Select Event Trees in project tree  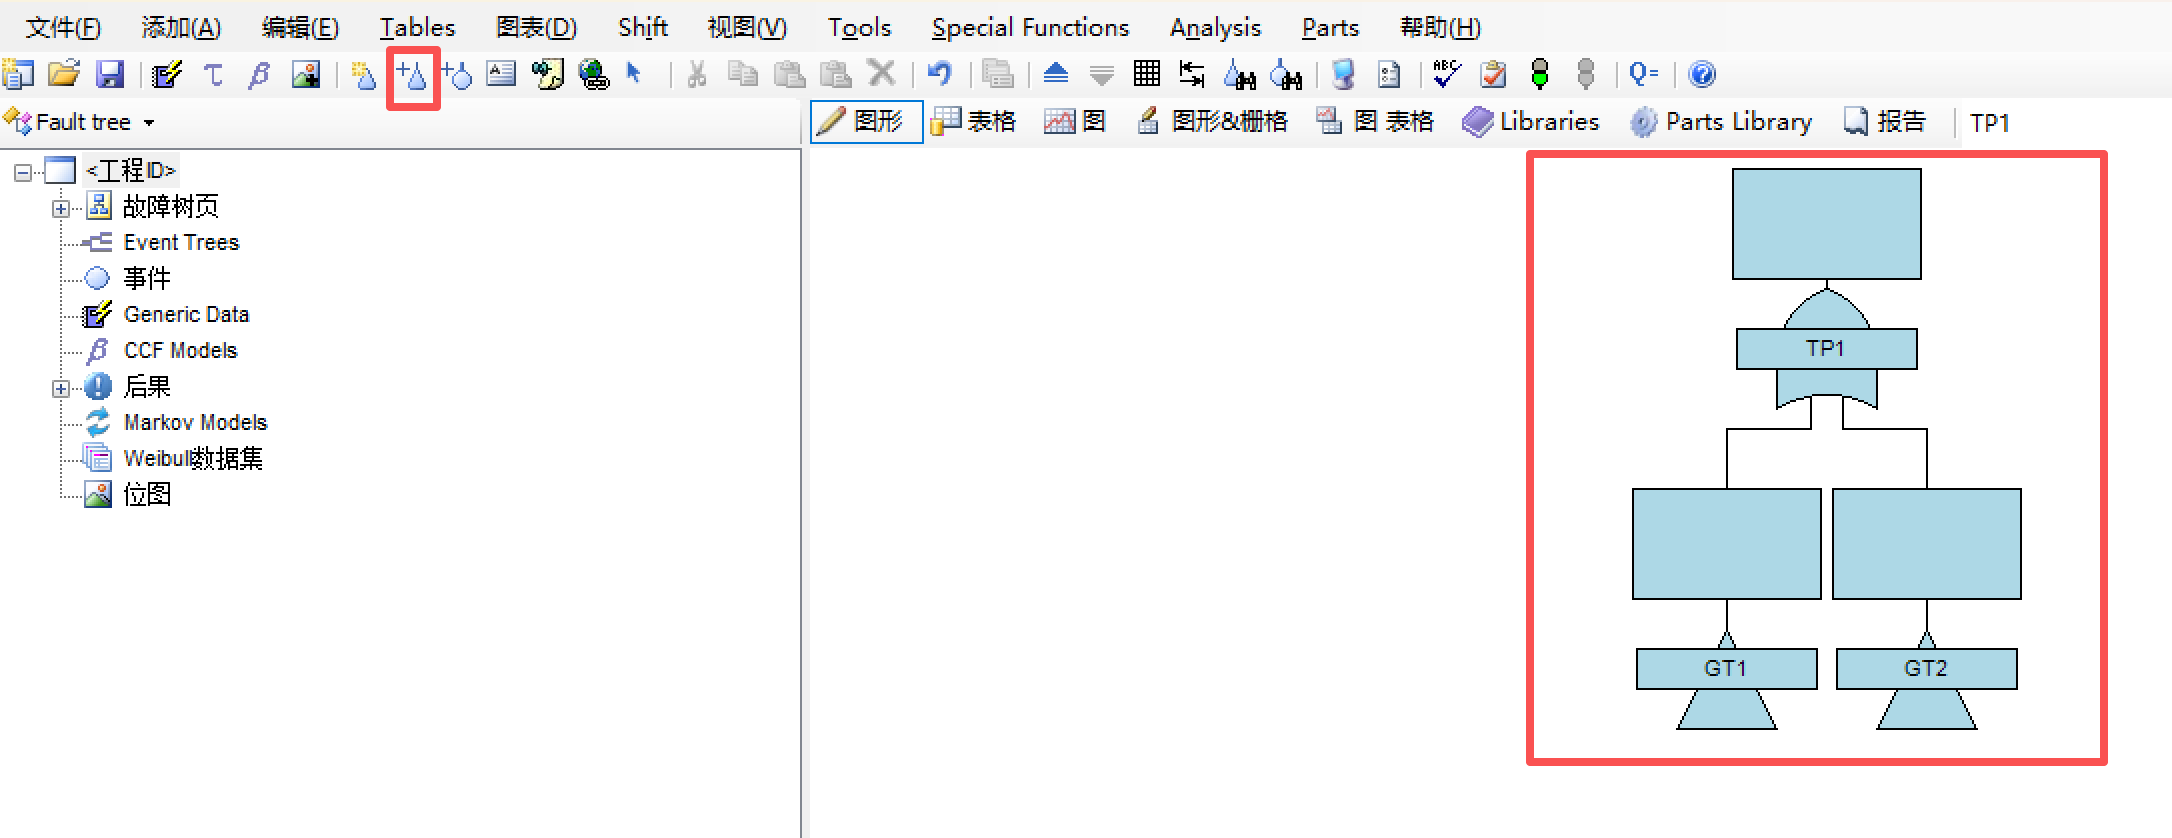[181, 242]
